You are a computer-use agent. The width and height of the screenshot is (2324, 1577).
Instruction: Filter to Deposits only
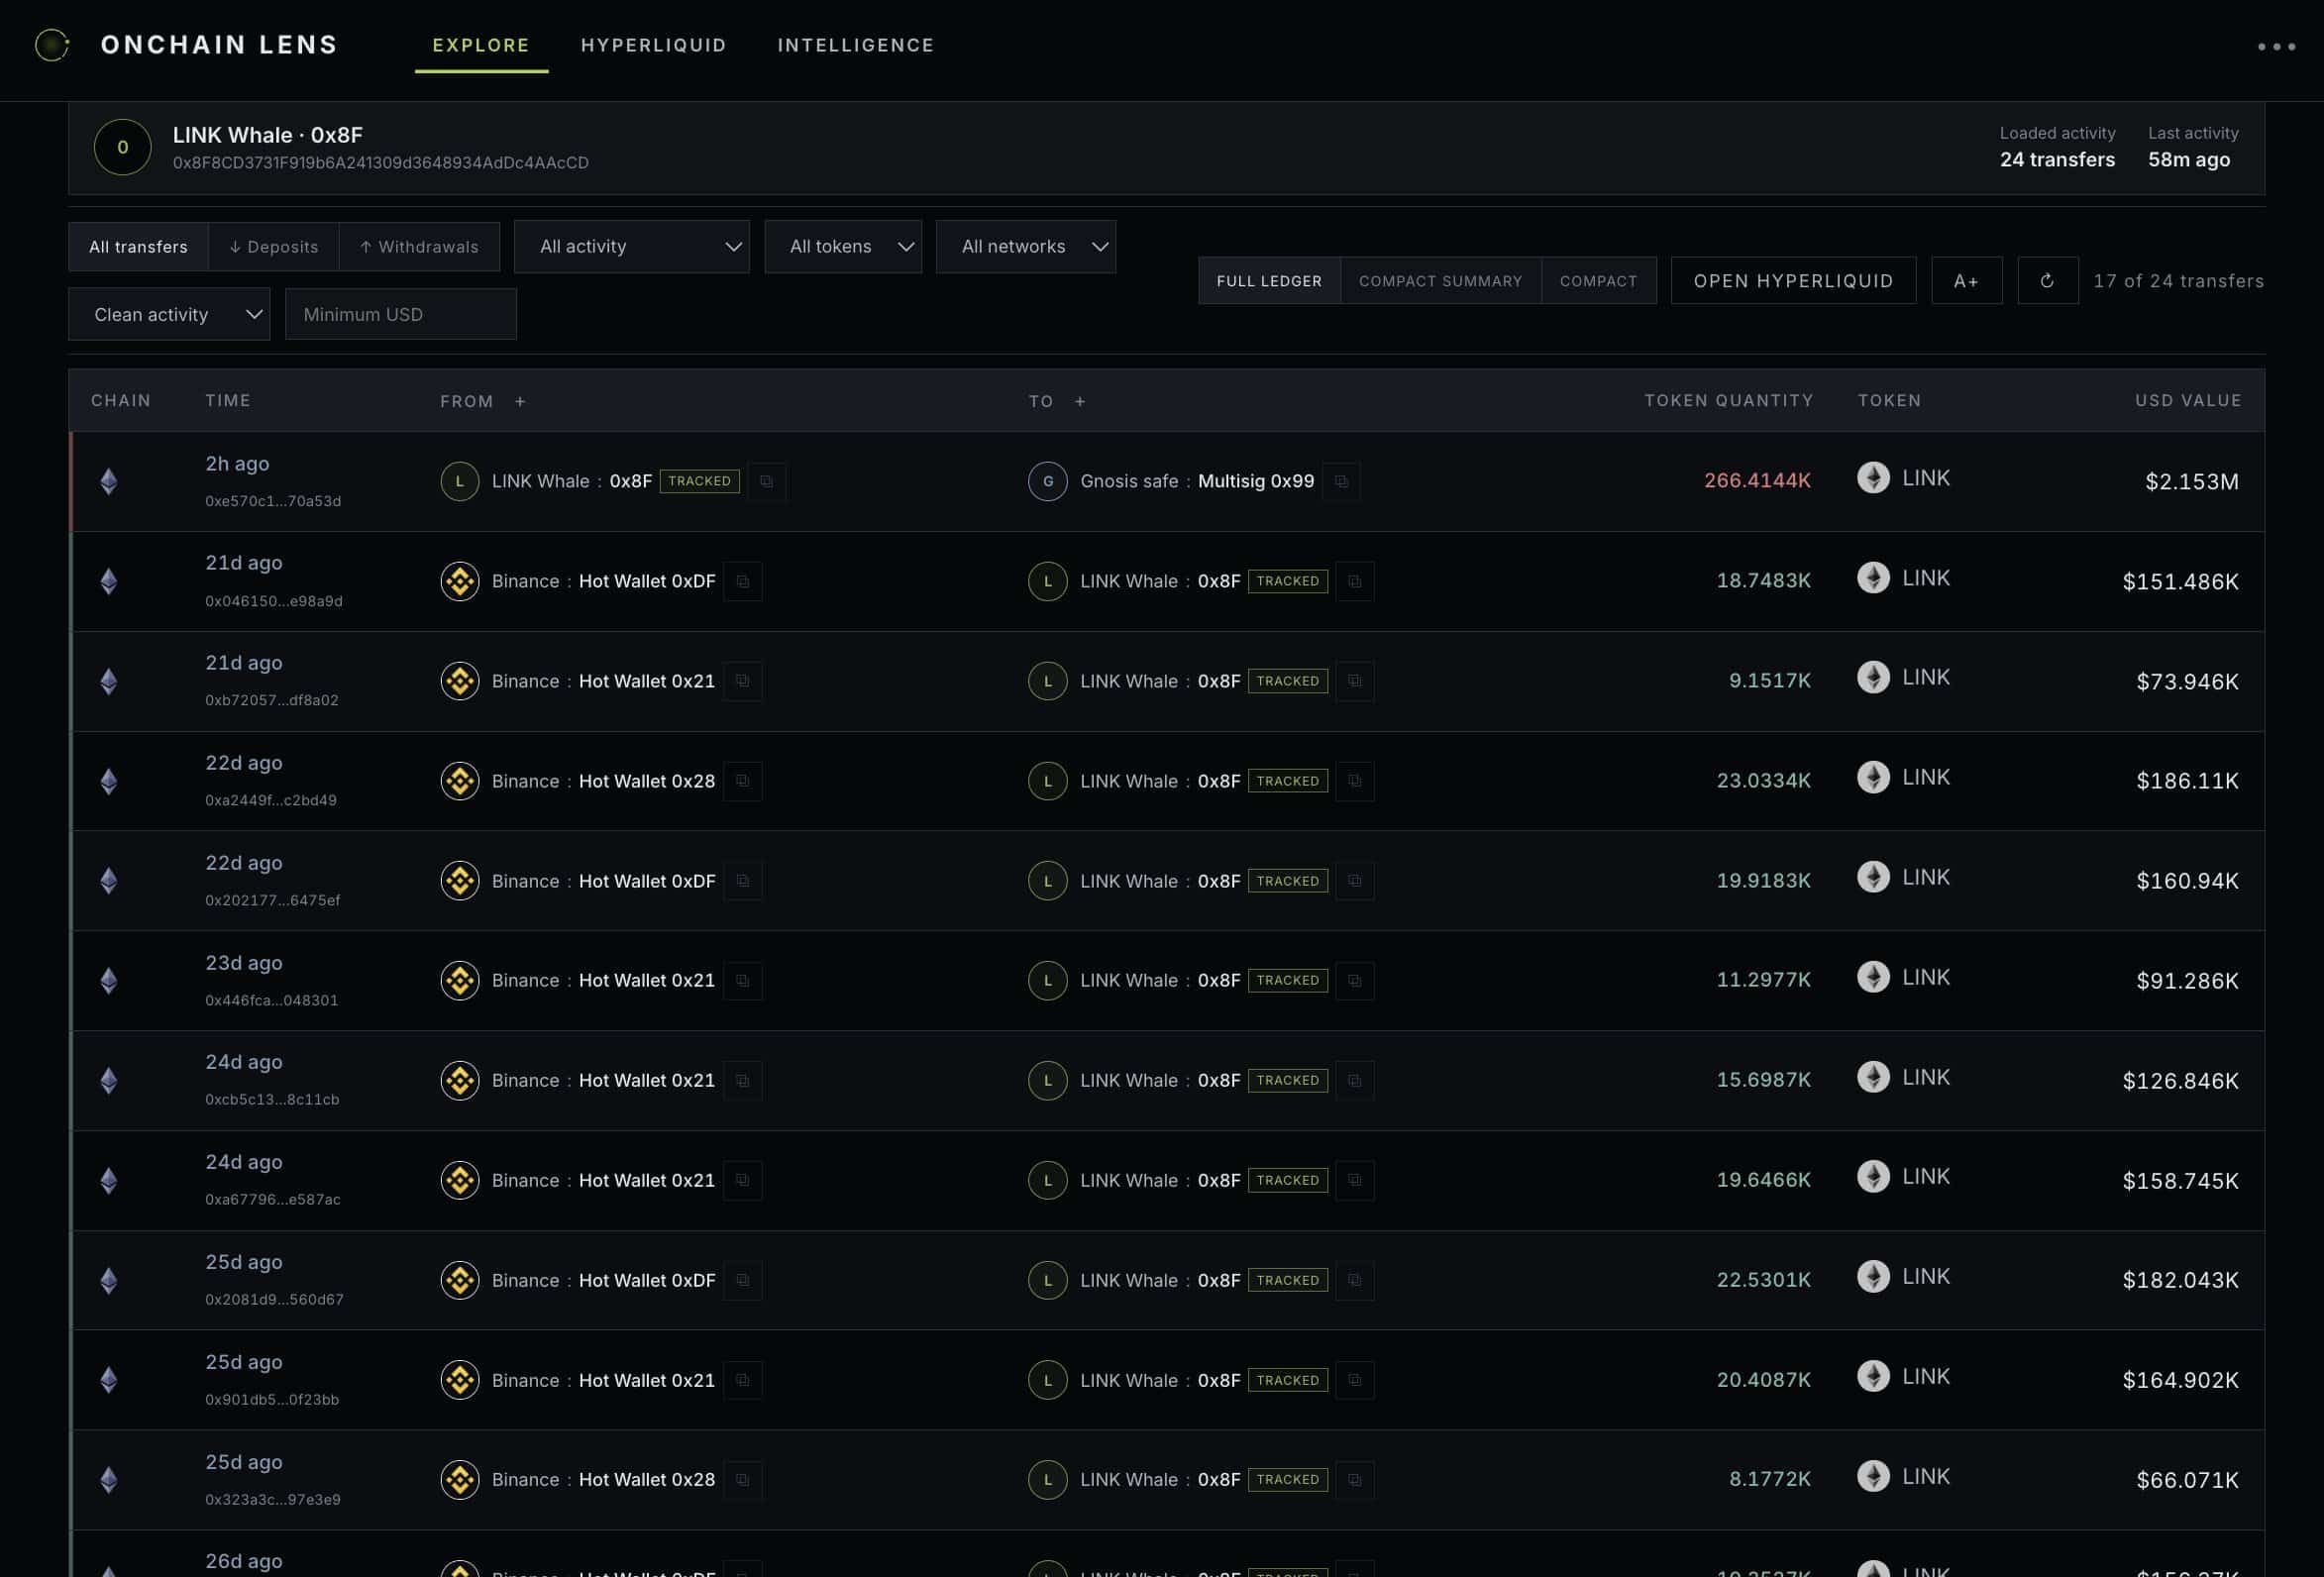273,247
